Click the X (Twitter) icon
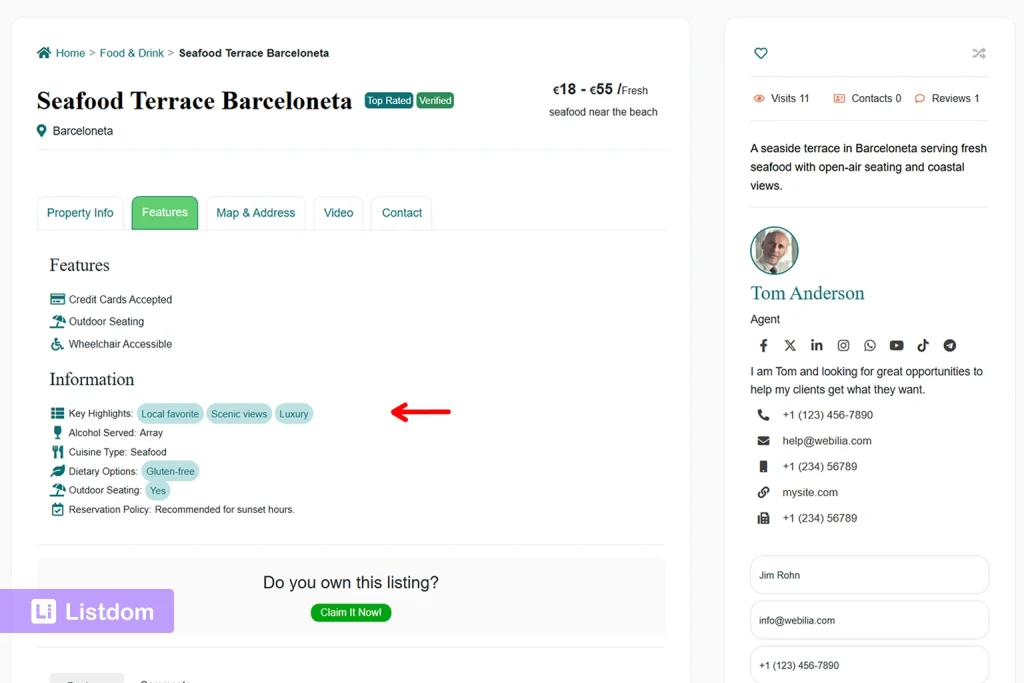Screen dimensions: 1024x683 tap(790, 345)
